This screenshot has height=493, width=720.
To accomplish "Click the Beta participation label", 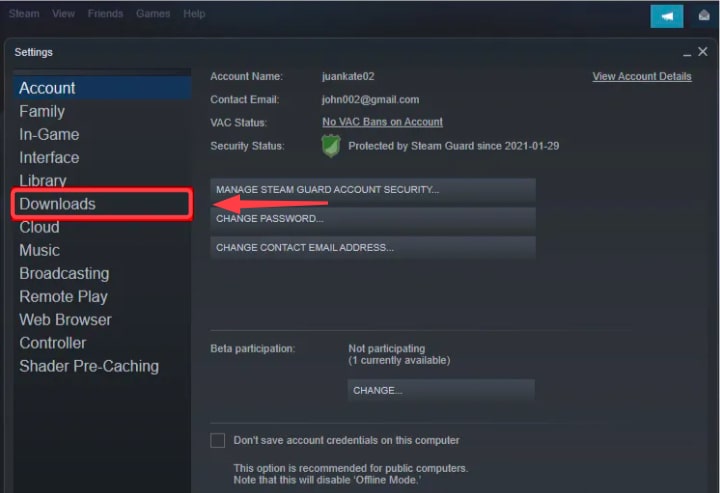I will pyautogui.click(x=253, y=348).
